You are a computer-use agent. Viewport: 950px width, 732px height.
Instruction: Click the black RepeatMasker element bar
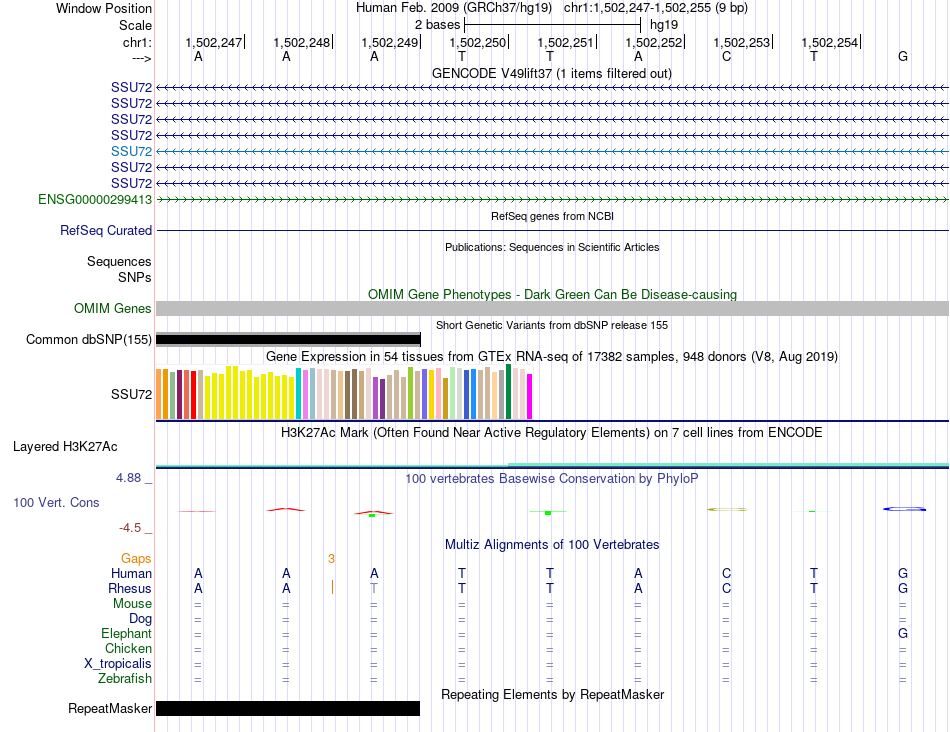point(288,708)
